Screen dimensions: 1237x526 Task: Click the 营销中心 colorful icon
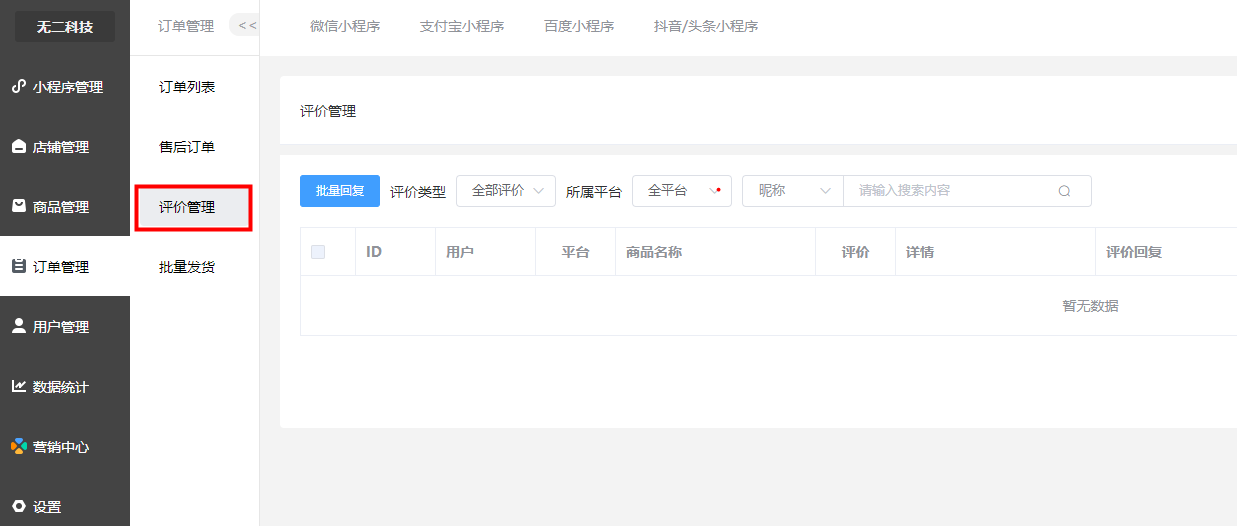pyautogui.click(x=18, y=446)
